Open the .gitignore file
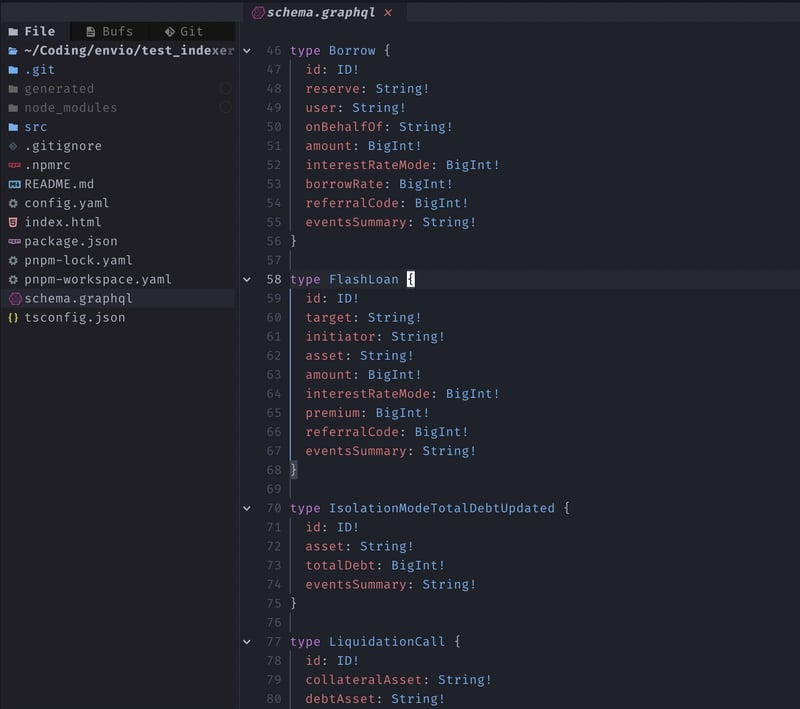This screenshot has width=800, height=709. (x=63, y=146)
